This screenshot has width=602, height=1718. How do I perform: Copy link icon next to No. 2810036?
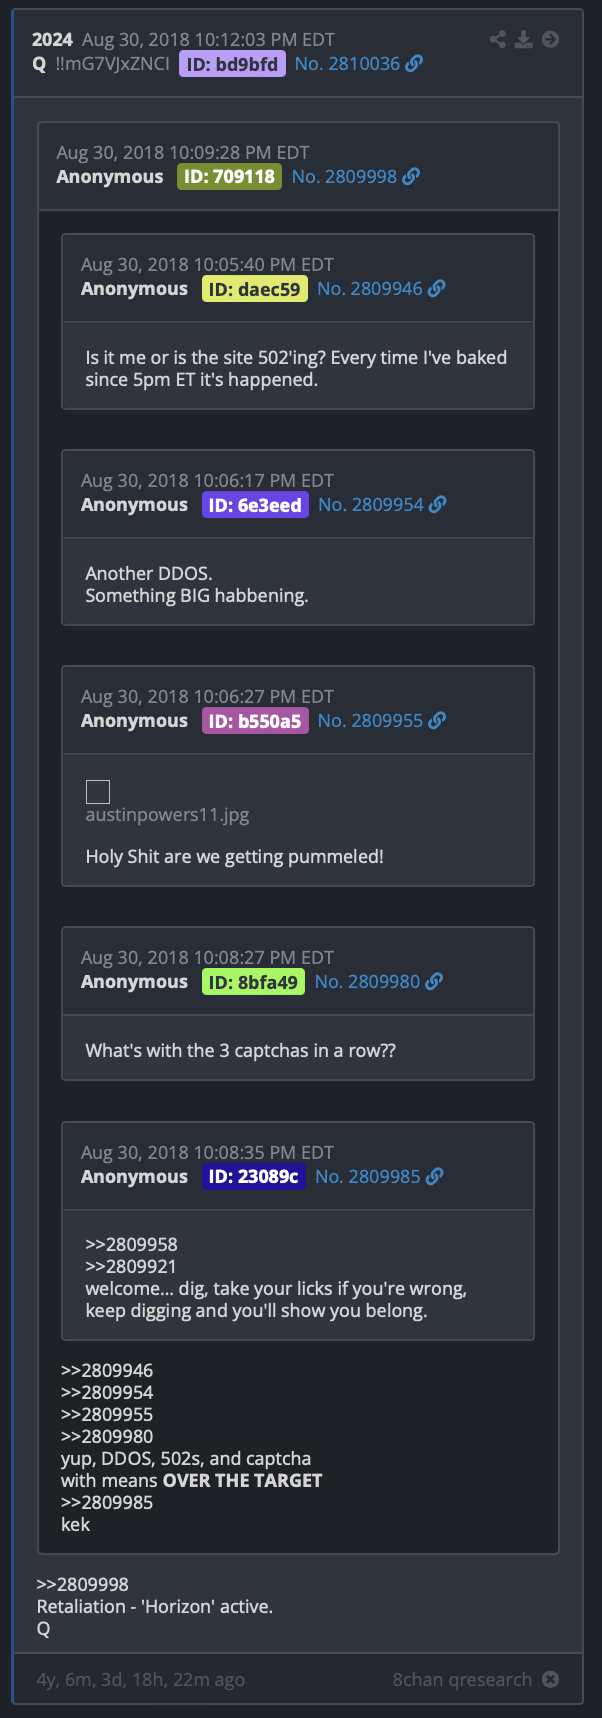pyautogui.click(x=414, y=63)
